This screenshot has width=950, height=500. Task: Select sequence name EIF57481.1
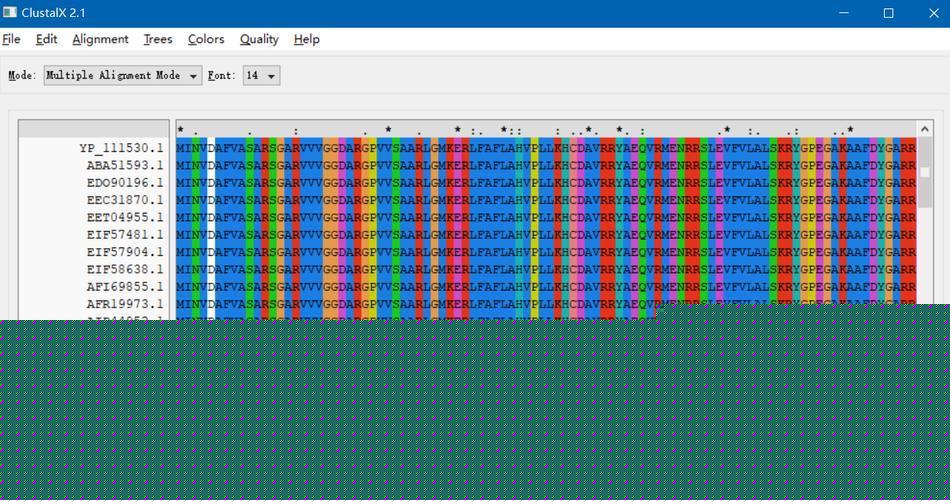point(125,235)
